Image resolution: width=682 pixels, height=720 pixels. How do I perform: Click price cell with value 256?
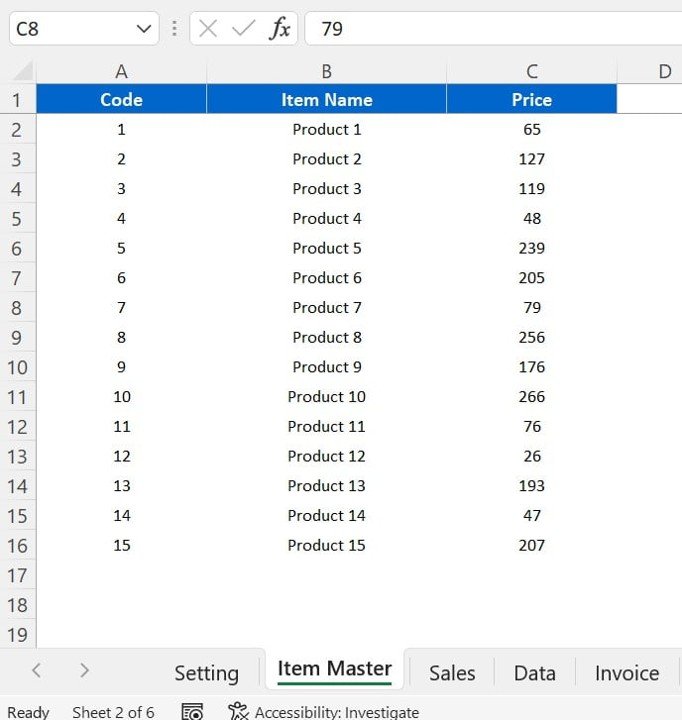coord(532,337)
